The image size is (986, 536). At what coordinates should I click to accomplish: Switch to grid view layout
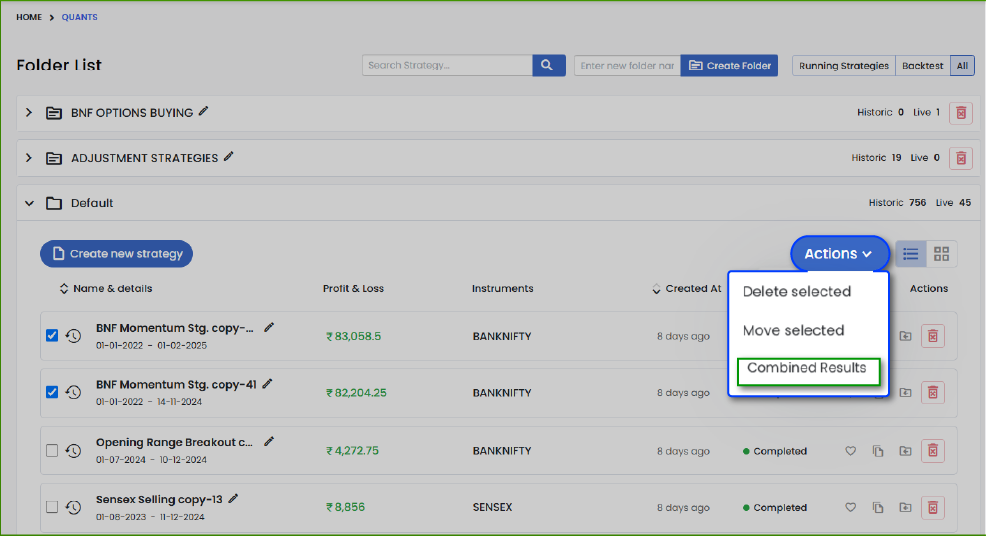[941, 254]
